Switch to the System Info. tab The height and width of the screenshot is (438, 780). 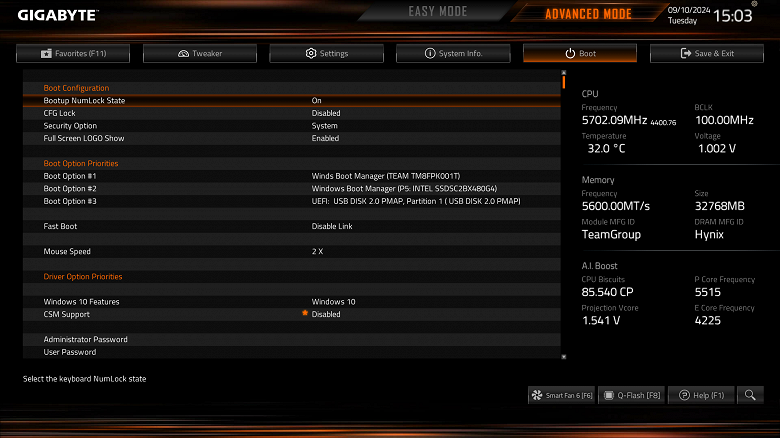pyautogui.click(x=453, y=53)
